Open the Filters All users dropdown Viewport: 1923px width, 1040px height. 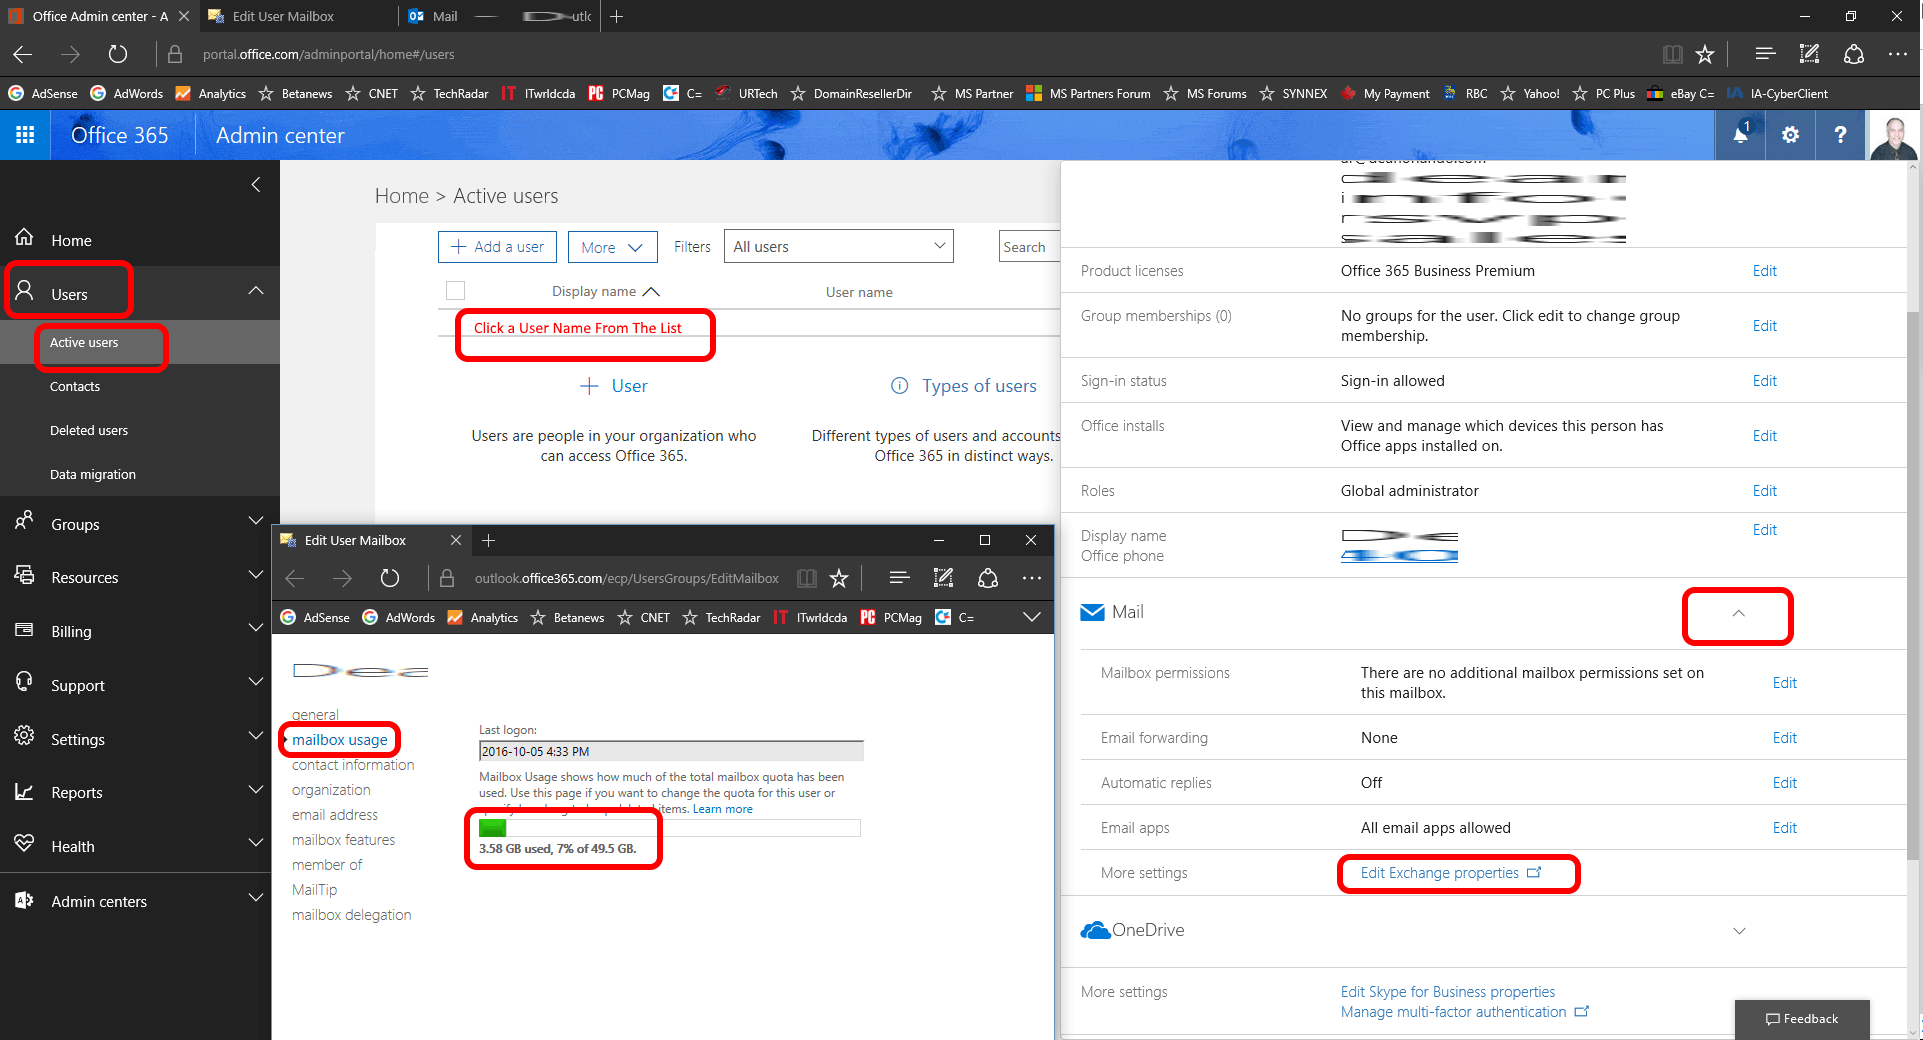838,247
